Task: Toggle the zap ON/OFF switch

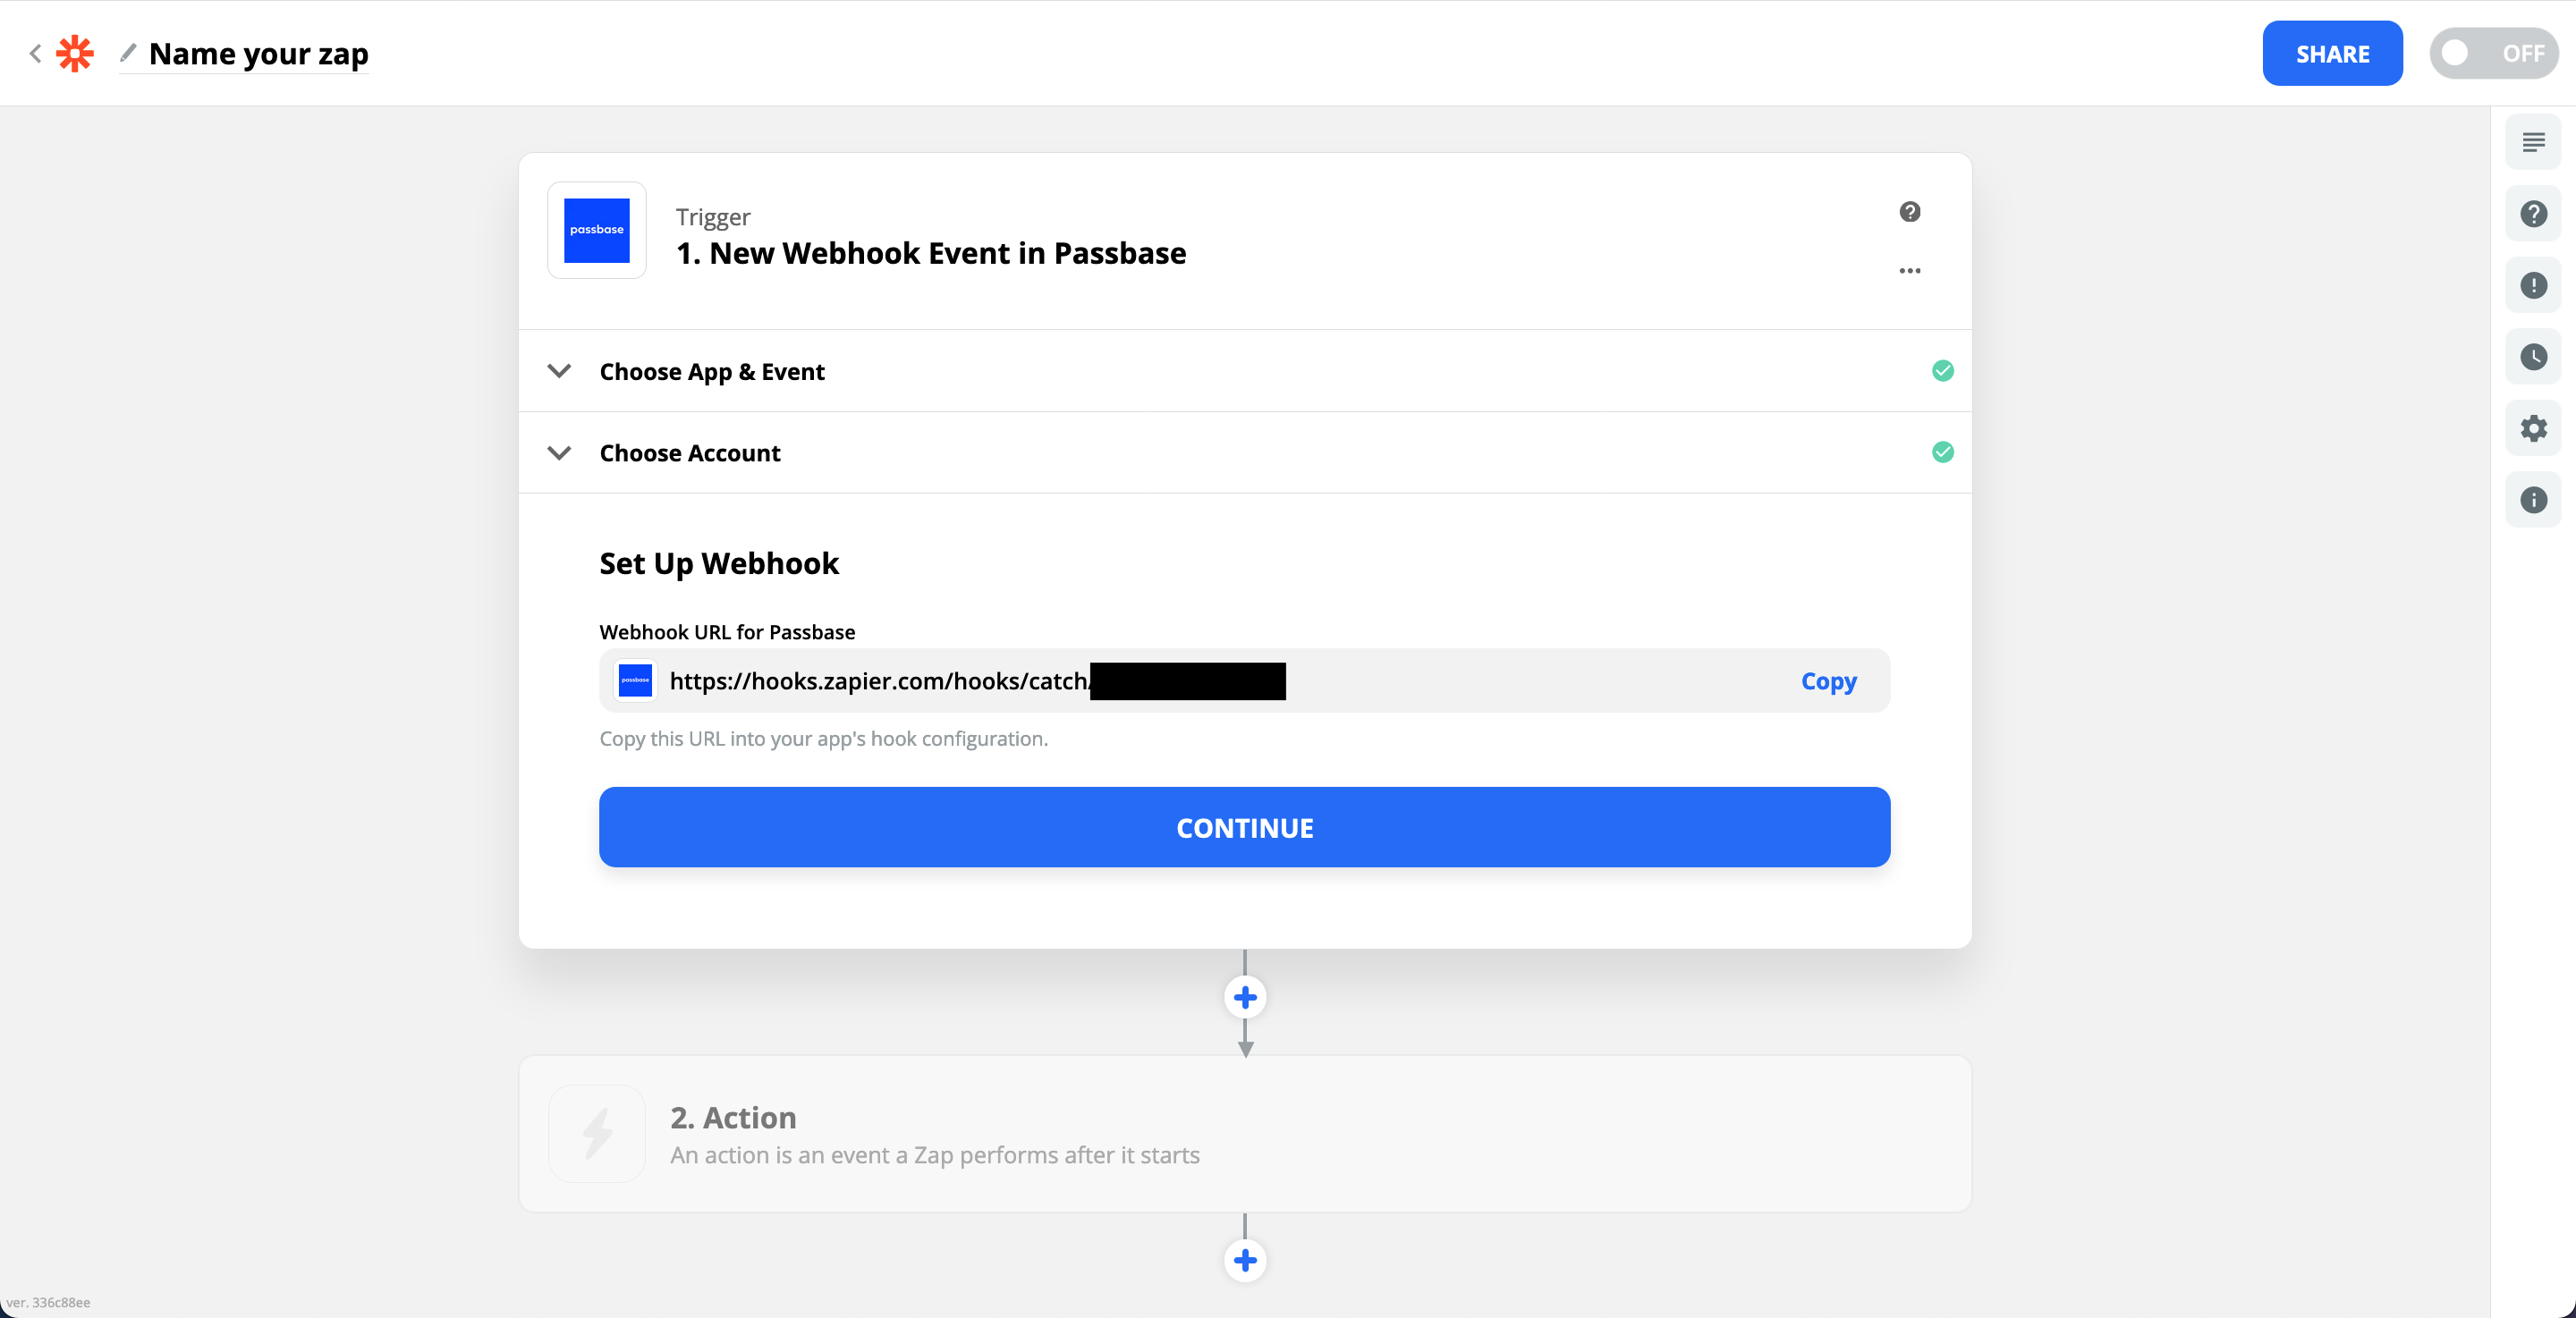Action: (2493, 53)
